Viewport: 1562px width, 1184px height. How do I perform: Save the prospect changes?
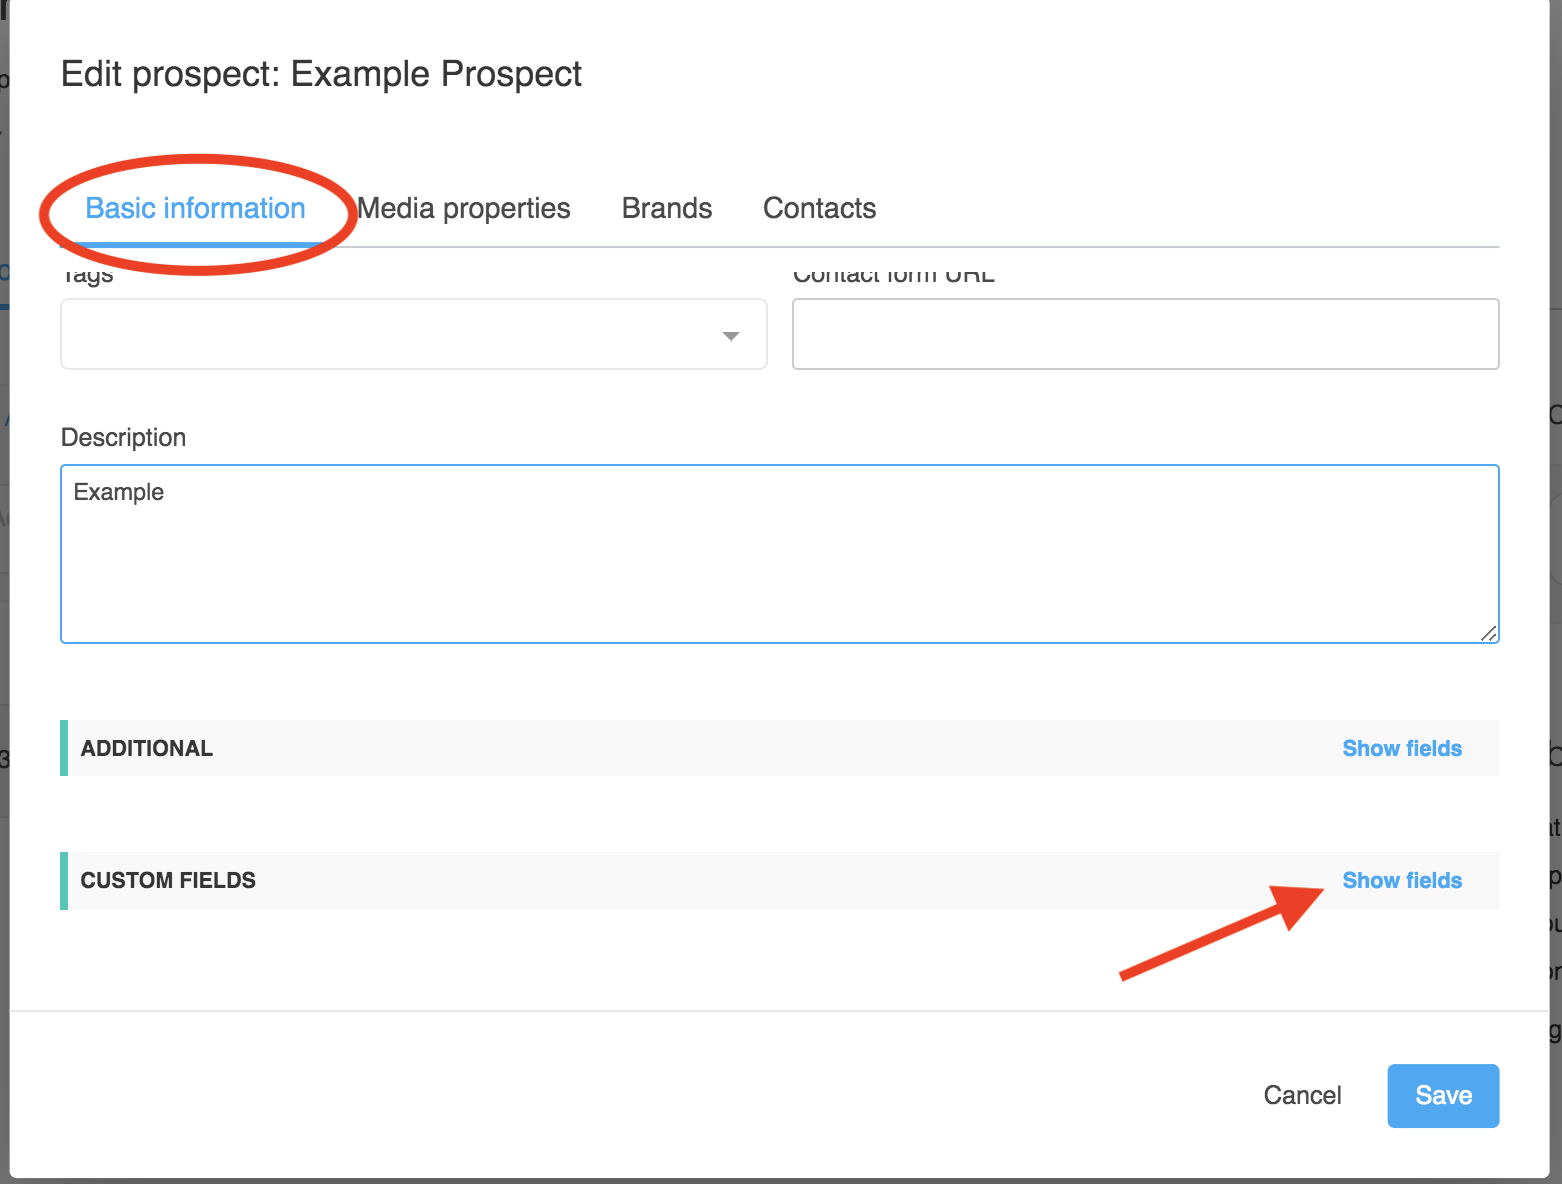1442,1095
